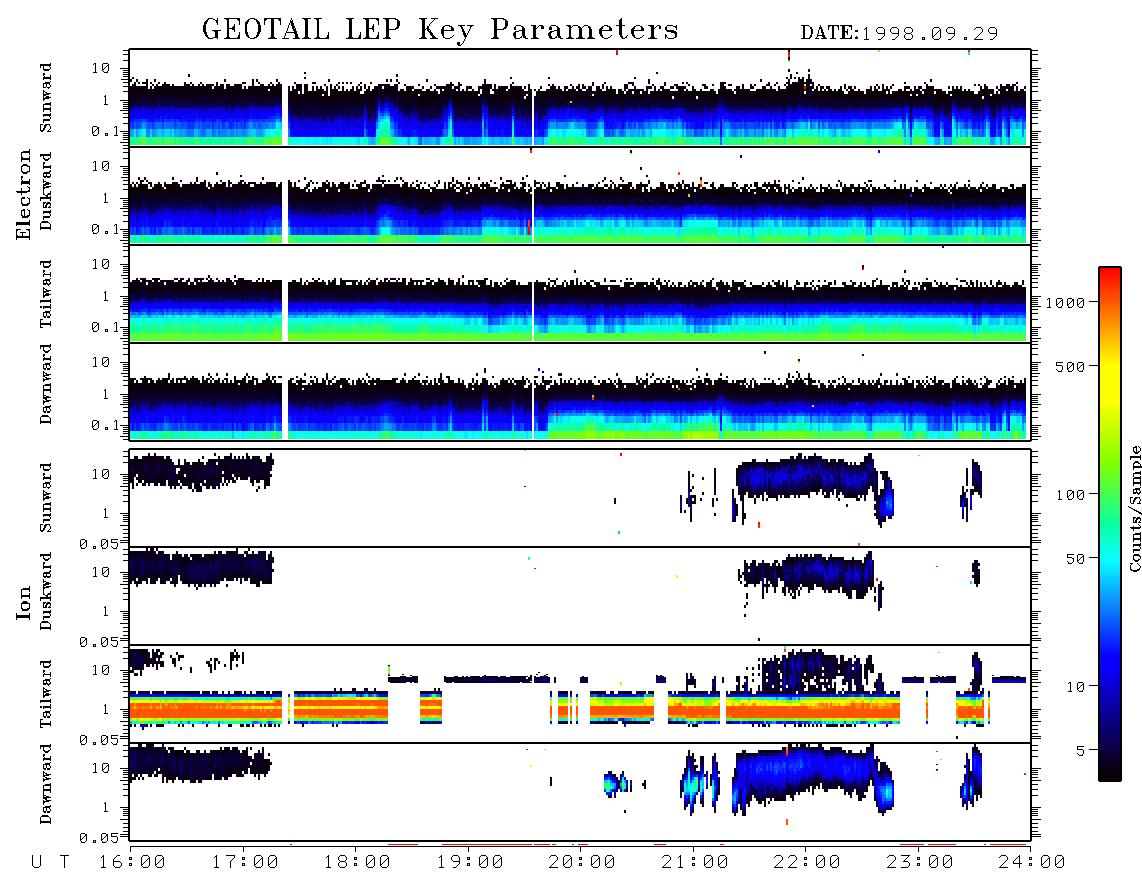Click the Electron Sunward spectrogram panel
The width and height of the screenshot is (1142, 880).
pyautogui.click(x=580, y=98)
